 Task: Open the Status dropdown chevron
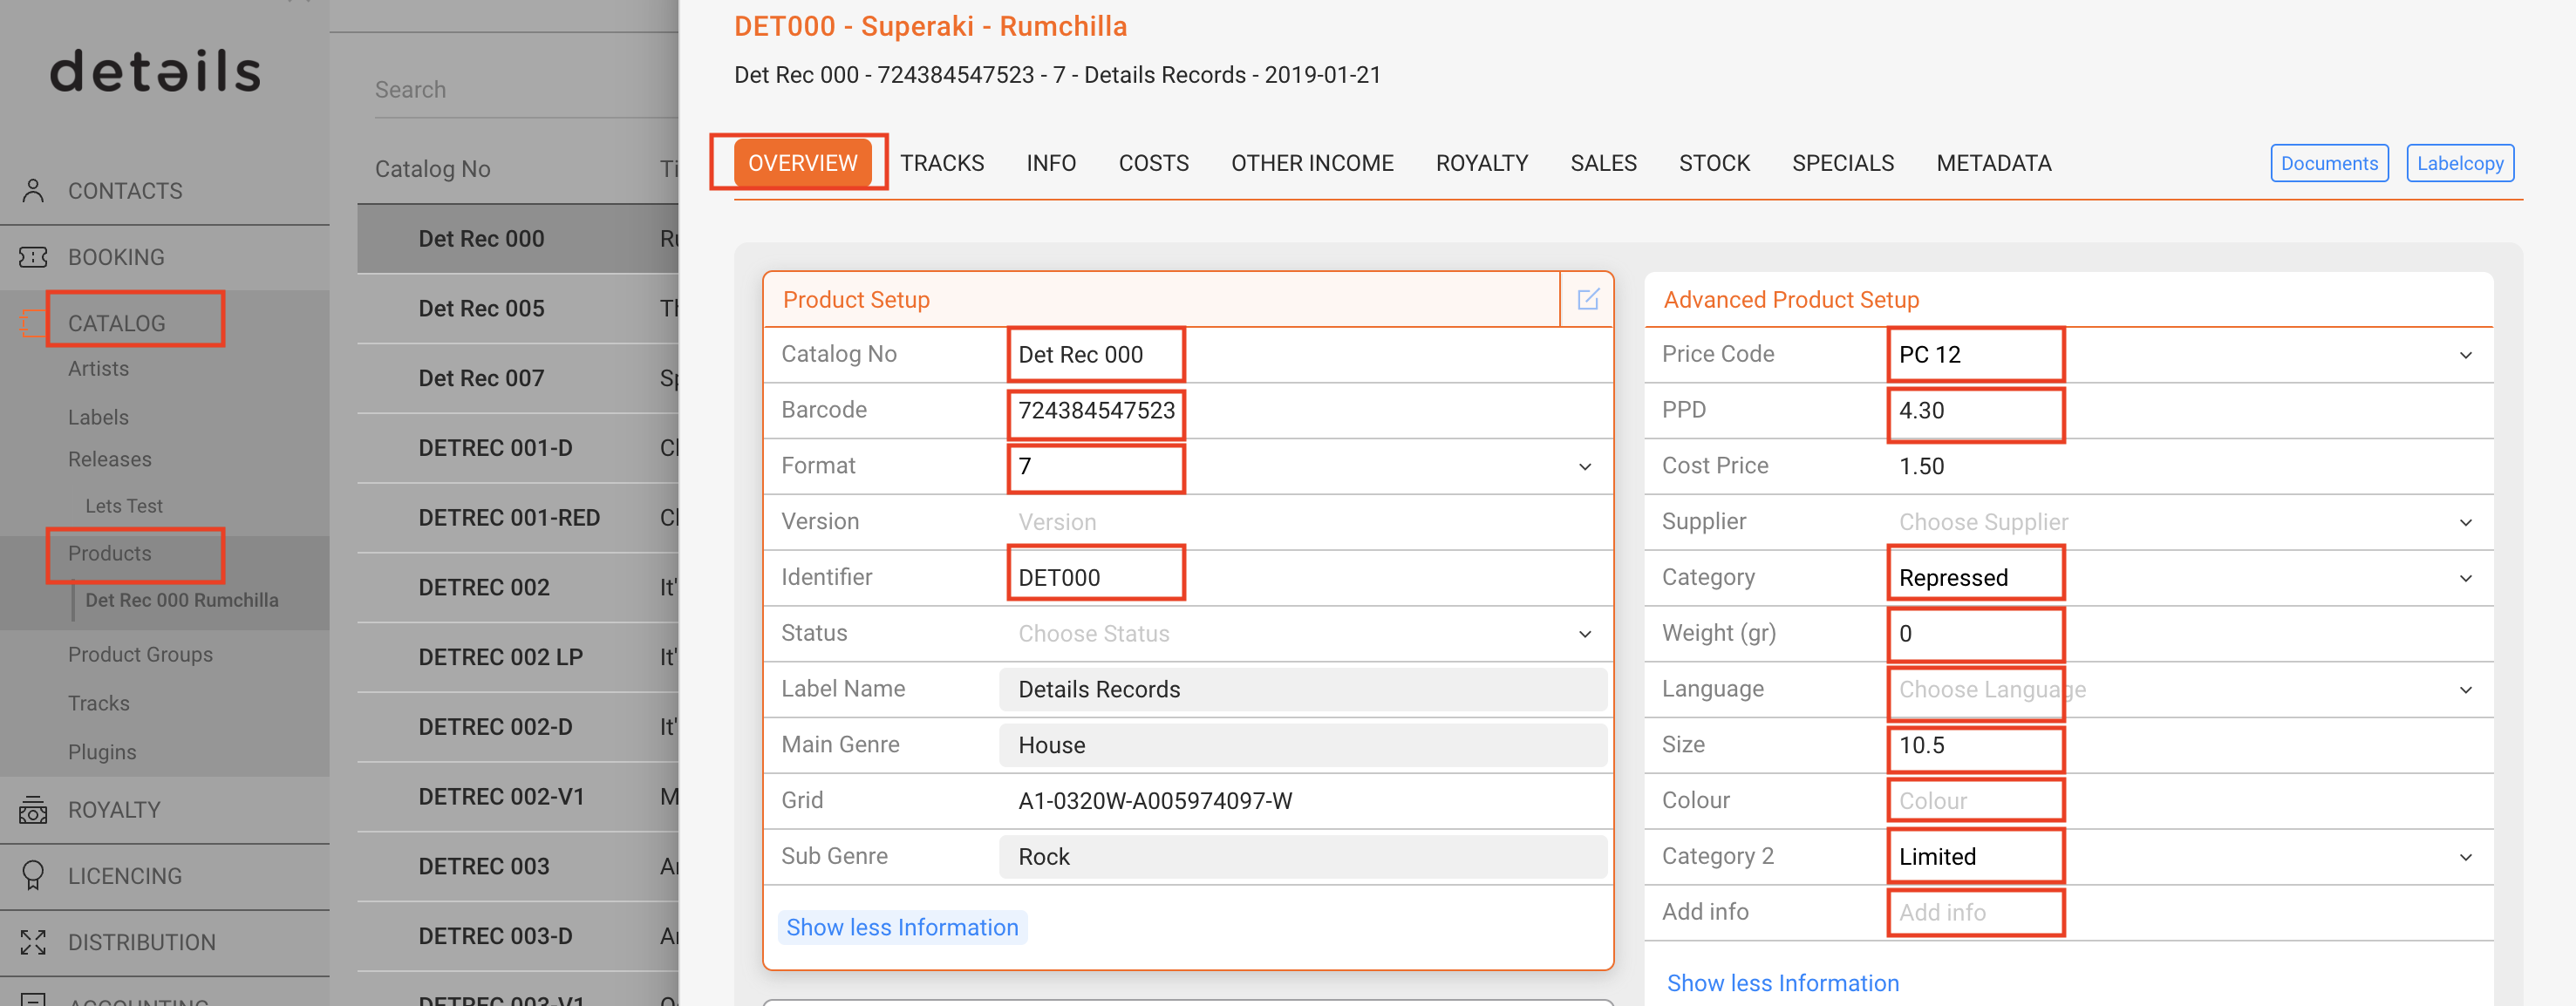tap(1585, 634)
